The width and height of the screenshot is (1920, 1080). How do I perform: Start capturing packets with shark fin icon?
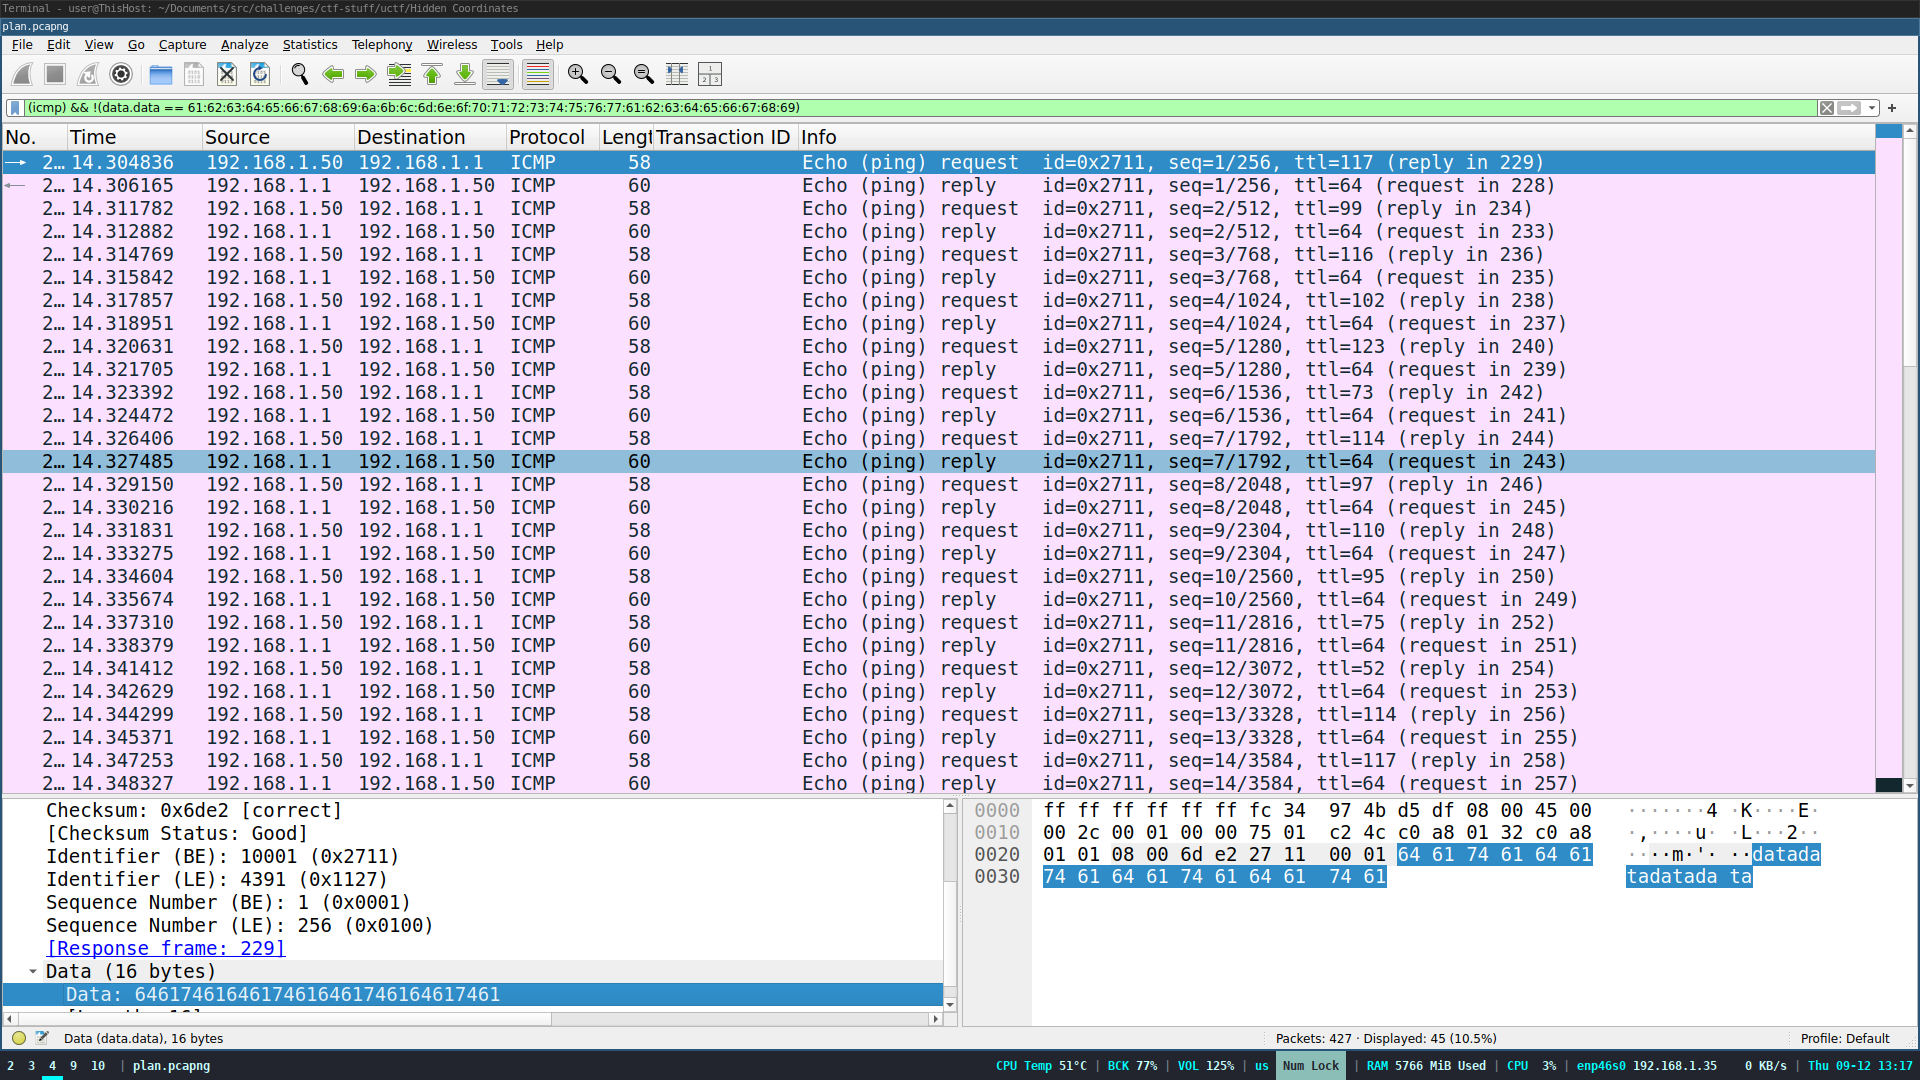[22, 74]
